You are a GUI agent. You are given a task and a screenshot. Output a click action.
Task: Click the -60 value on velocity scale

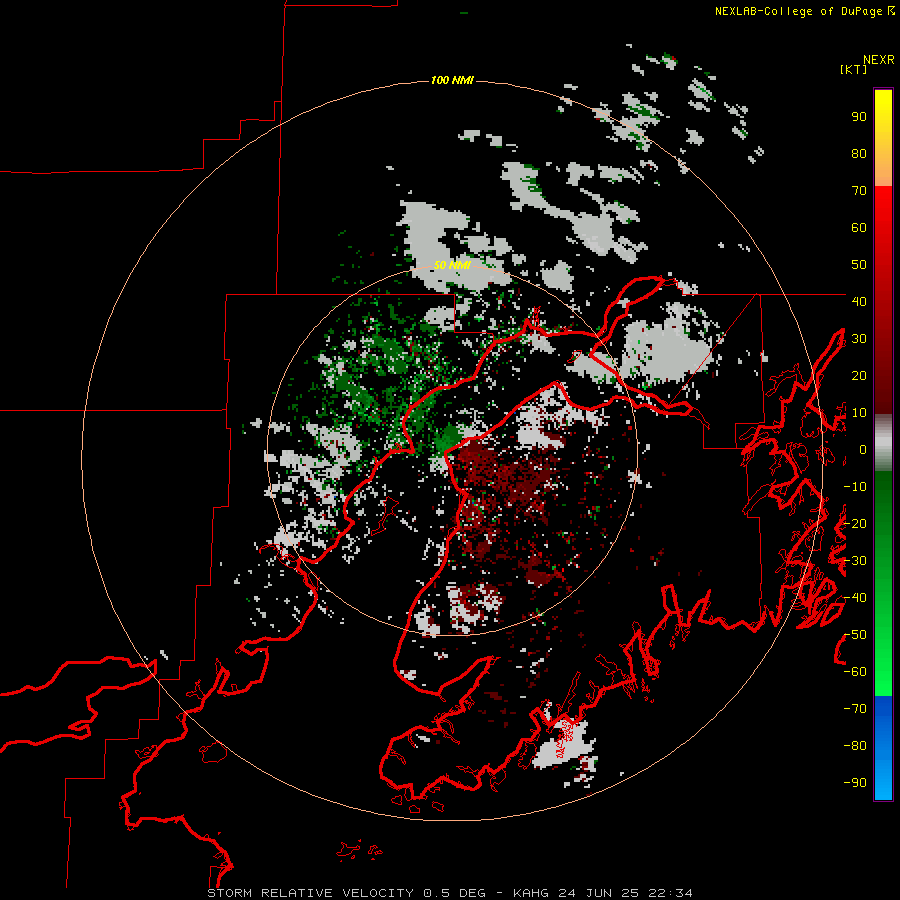tap(855, 672)
